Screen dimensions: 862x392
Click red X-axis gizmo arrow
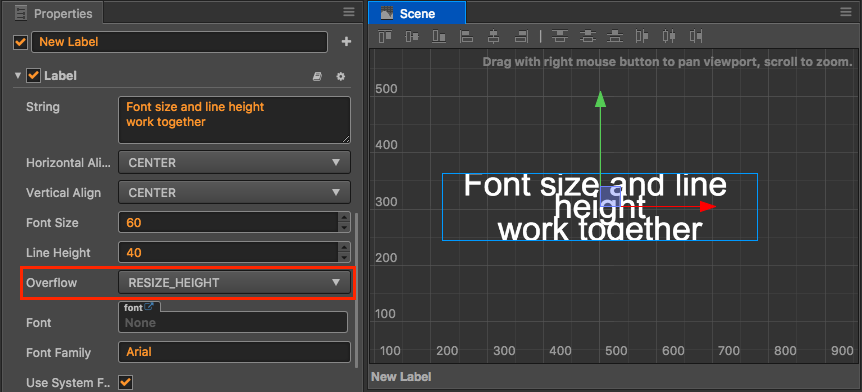[x=708, y=207]
